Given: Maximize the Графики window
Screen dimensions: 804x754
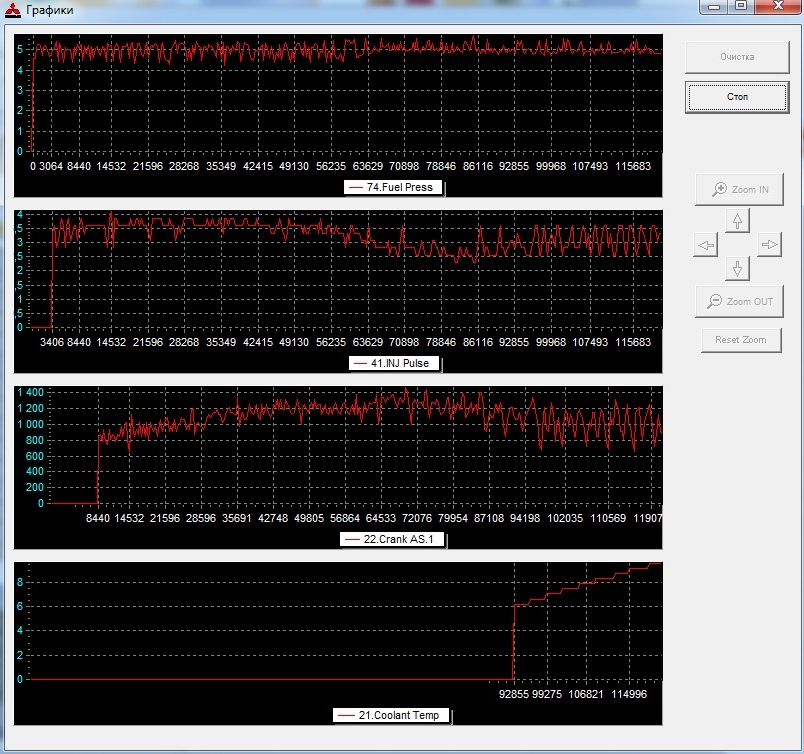Looking at the screenshot, I should (741, 7).
